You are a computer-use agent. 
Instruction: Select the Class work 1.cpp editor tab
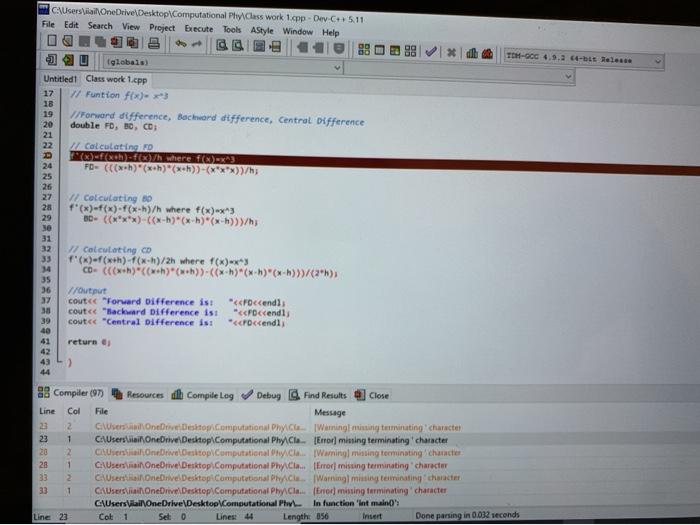117,79
